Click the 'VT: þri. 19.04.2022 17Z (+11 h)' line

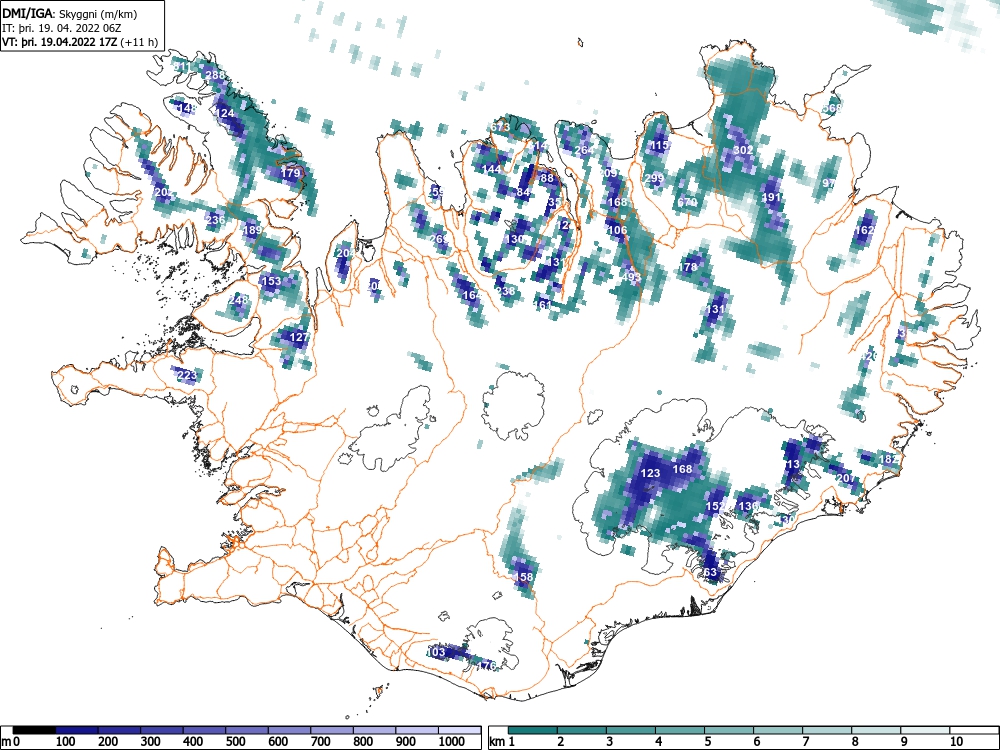click(80, 42)
